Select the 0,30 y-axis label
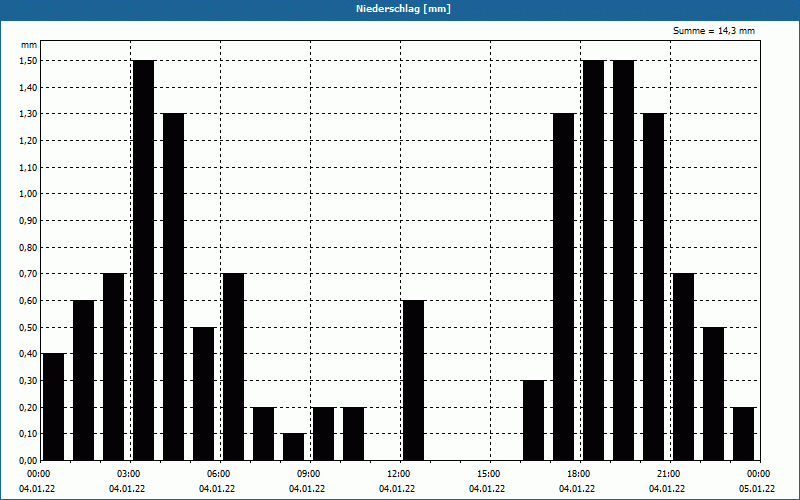This screenshot has height=500, width=800. click(26, 381)
